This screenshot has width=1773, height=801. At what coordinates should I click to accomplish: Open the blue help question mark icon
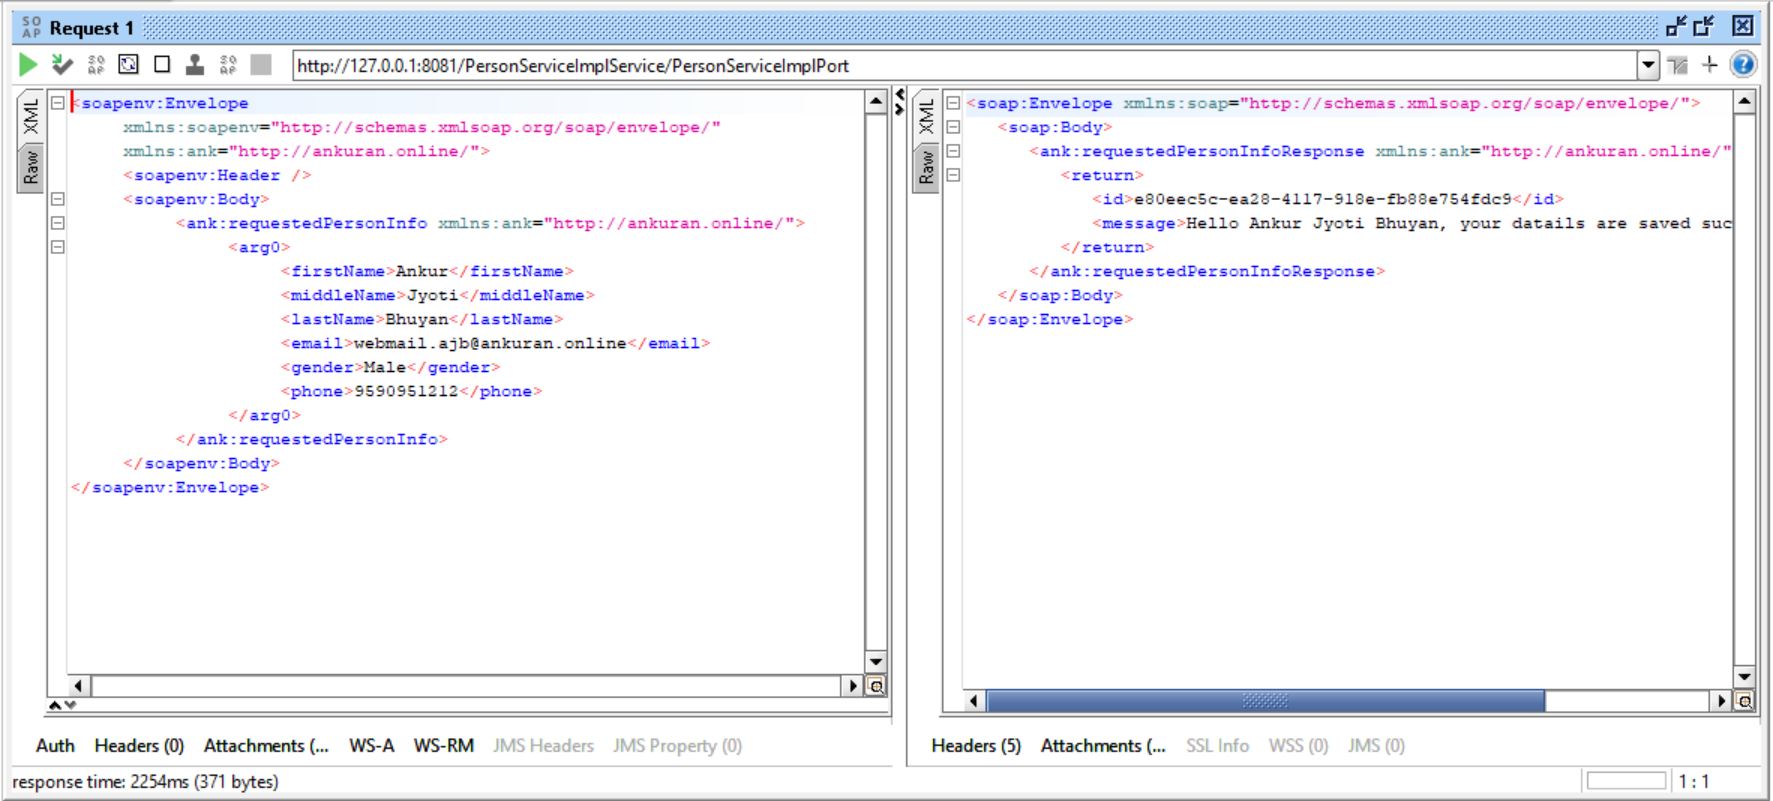1743,65
